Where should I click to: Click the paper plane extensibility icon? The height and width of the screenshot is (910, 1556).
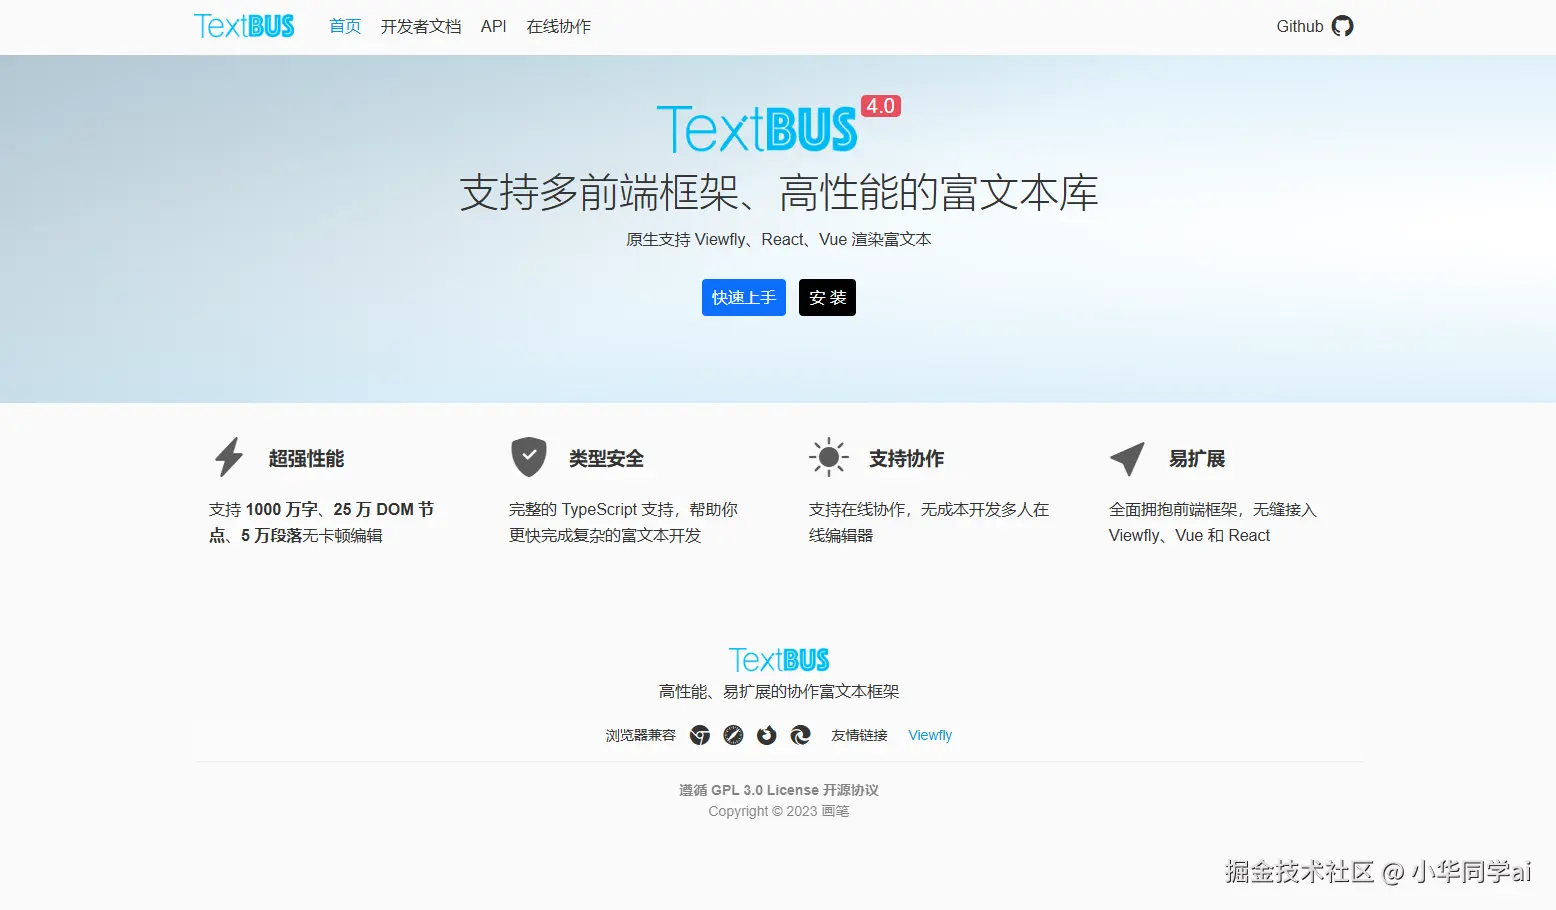[1128, 458]
